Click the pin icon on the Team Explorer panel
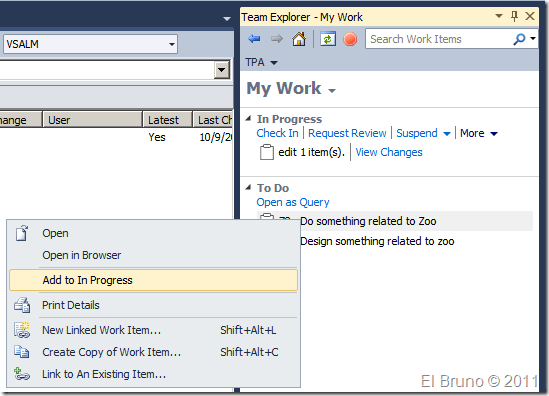 click(514, 16)
